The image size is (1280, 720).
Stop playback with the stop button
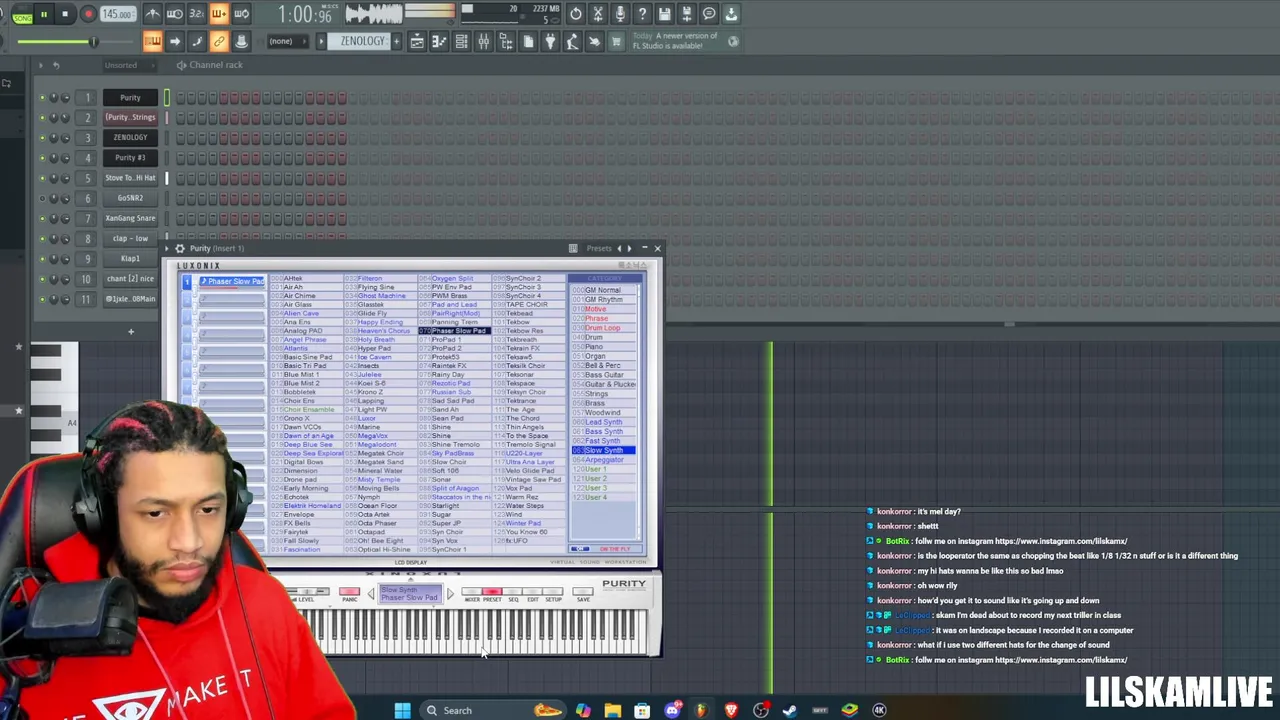[x=65, y=14]
